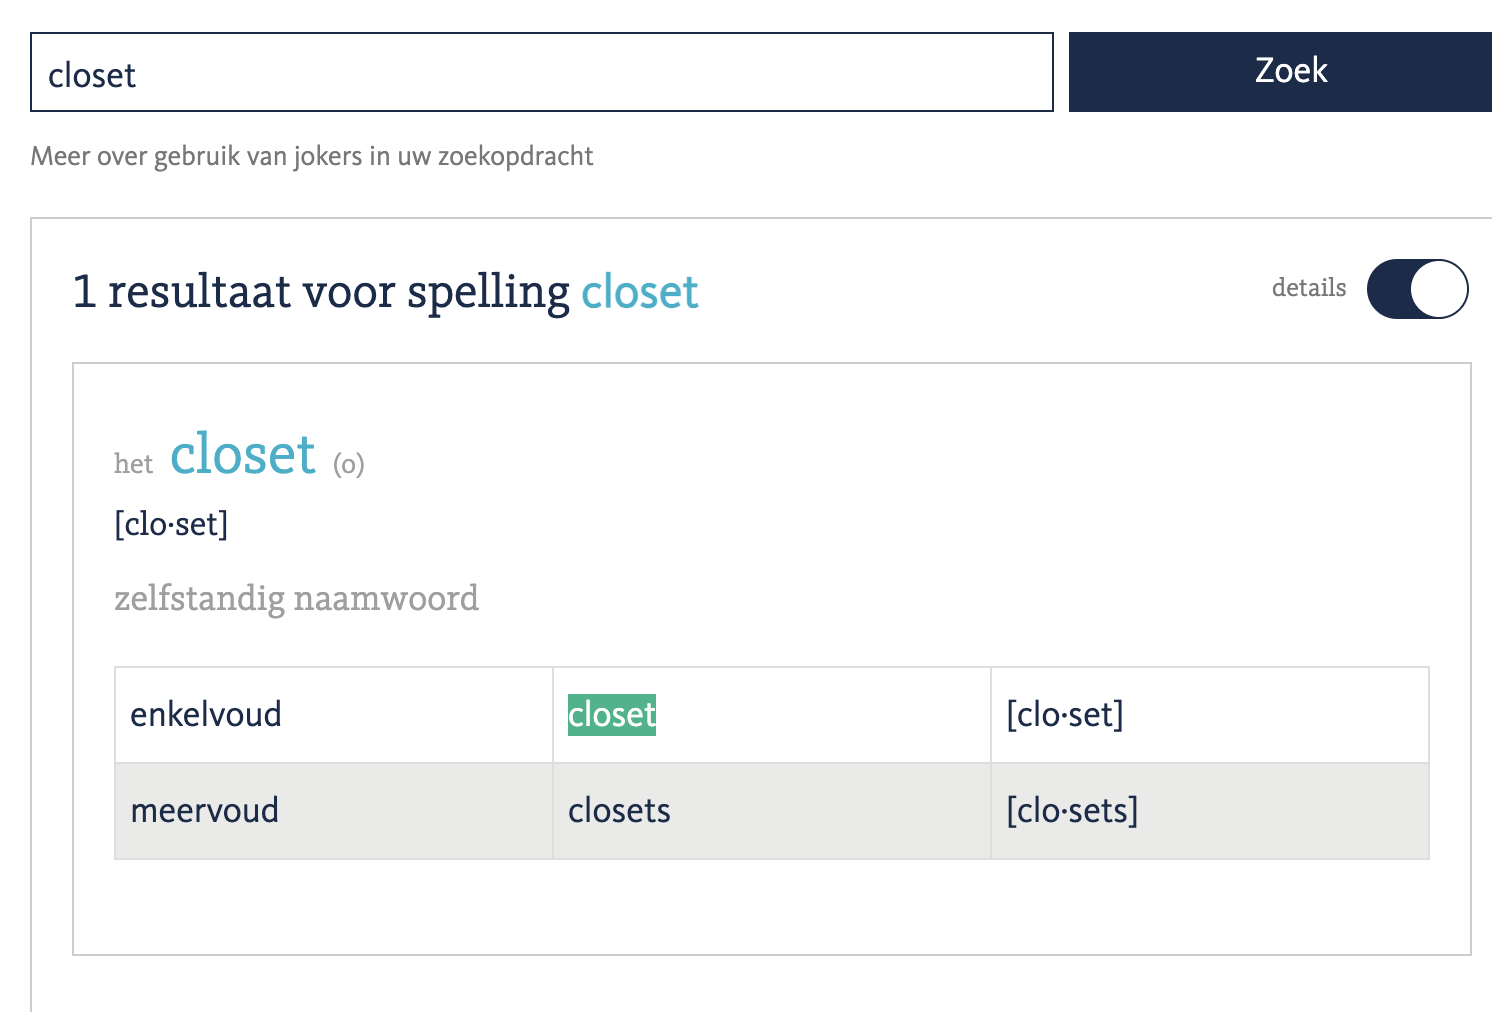Select the "meervoud" row label
The image size is (1492, 1012).
(205, 810)
